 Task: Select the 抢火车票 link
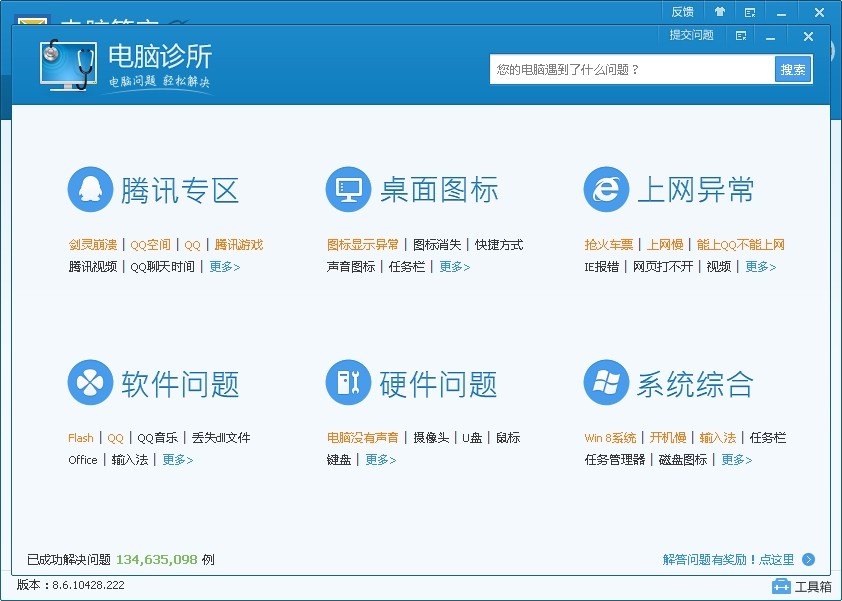(x=609, y=245)
